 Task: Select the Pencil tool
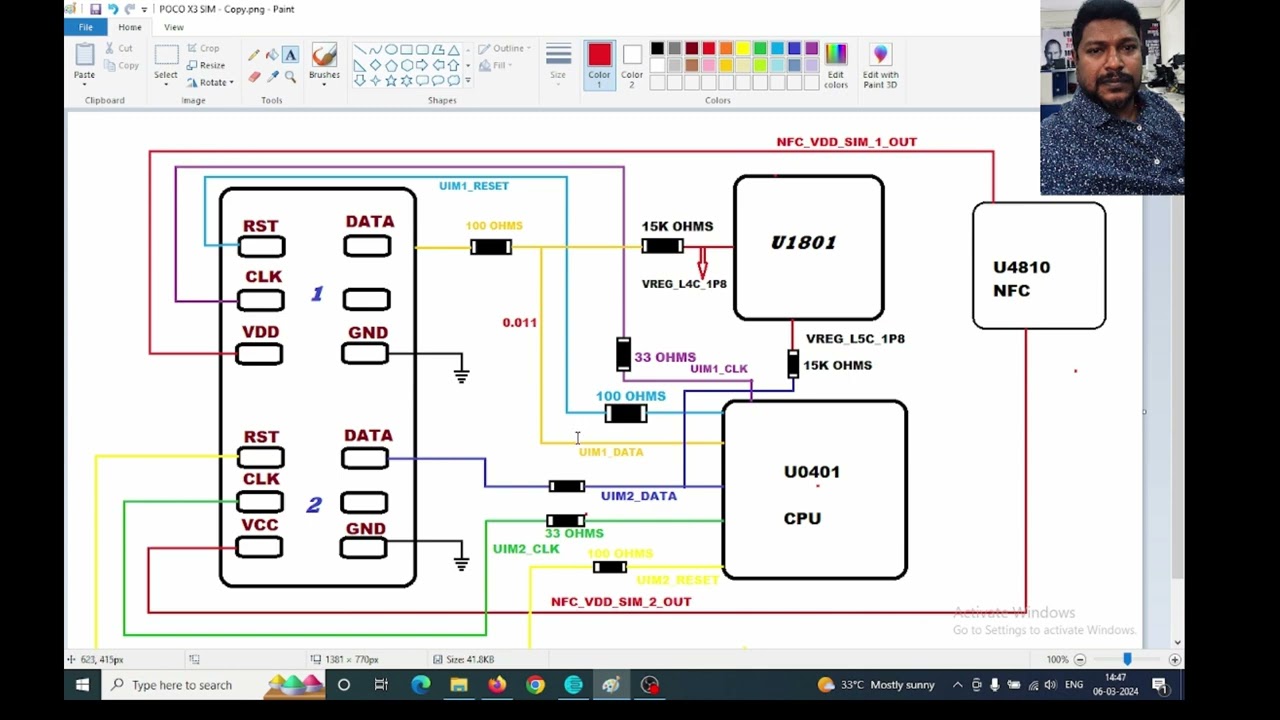(x=254, y=55)
